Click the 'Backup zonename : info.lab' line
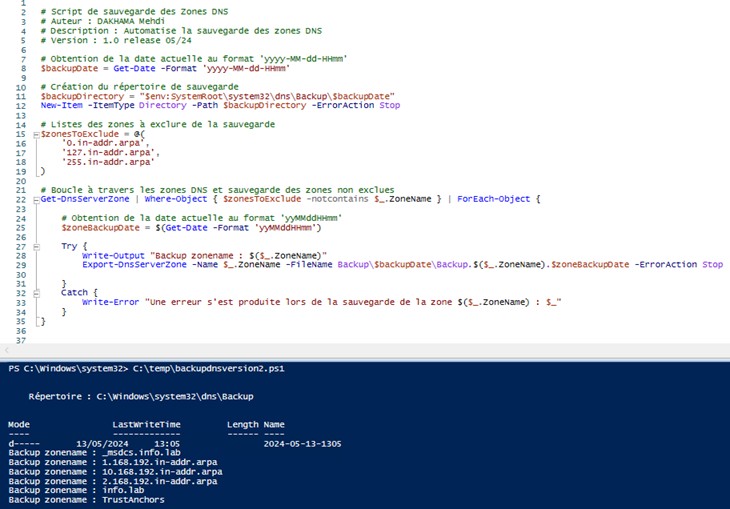 tap(76, 490)
